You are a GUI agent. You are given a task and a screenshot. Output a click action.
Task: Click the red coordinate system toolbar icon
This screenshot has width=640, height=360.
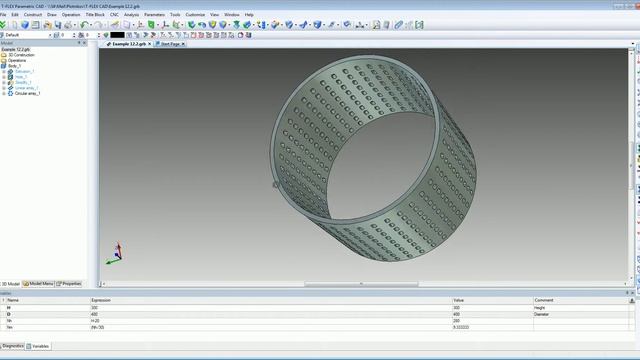click(x=165, y=25)
